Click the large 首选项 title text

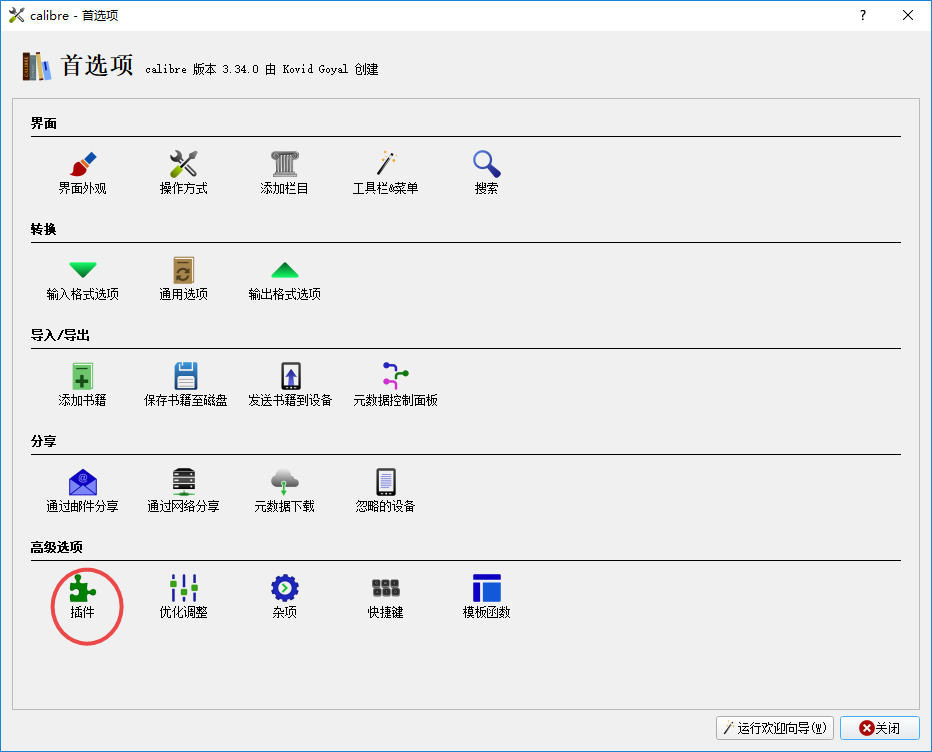click(97, 65)
